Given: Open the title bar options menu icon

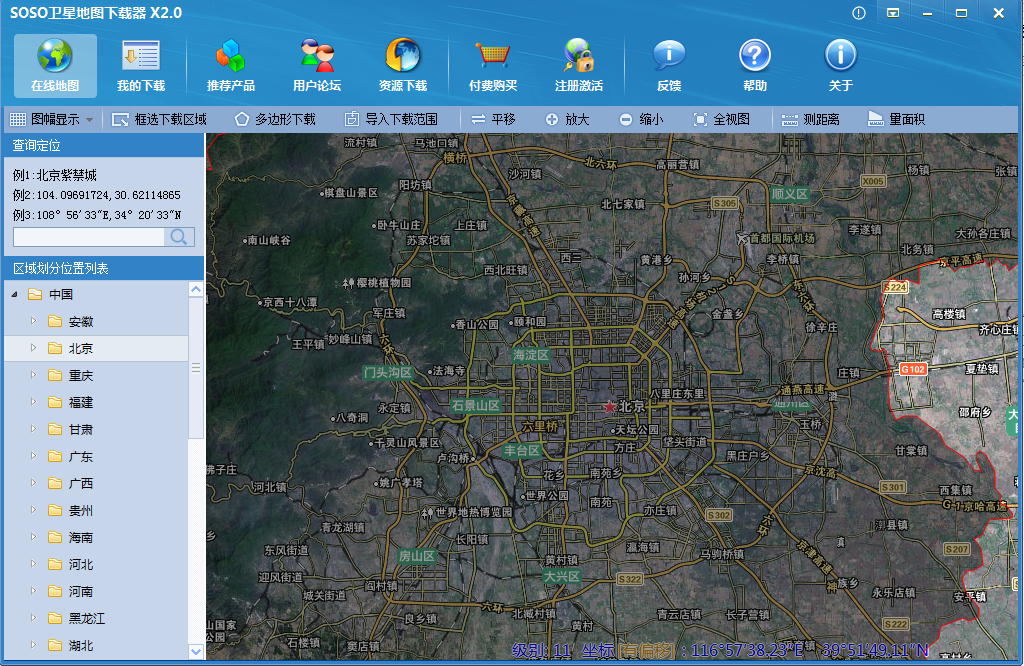Looking at the screenshot, I should (x=893, y=13).
